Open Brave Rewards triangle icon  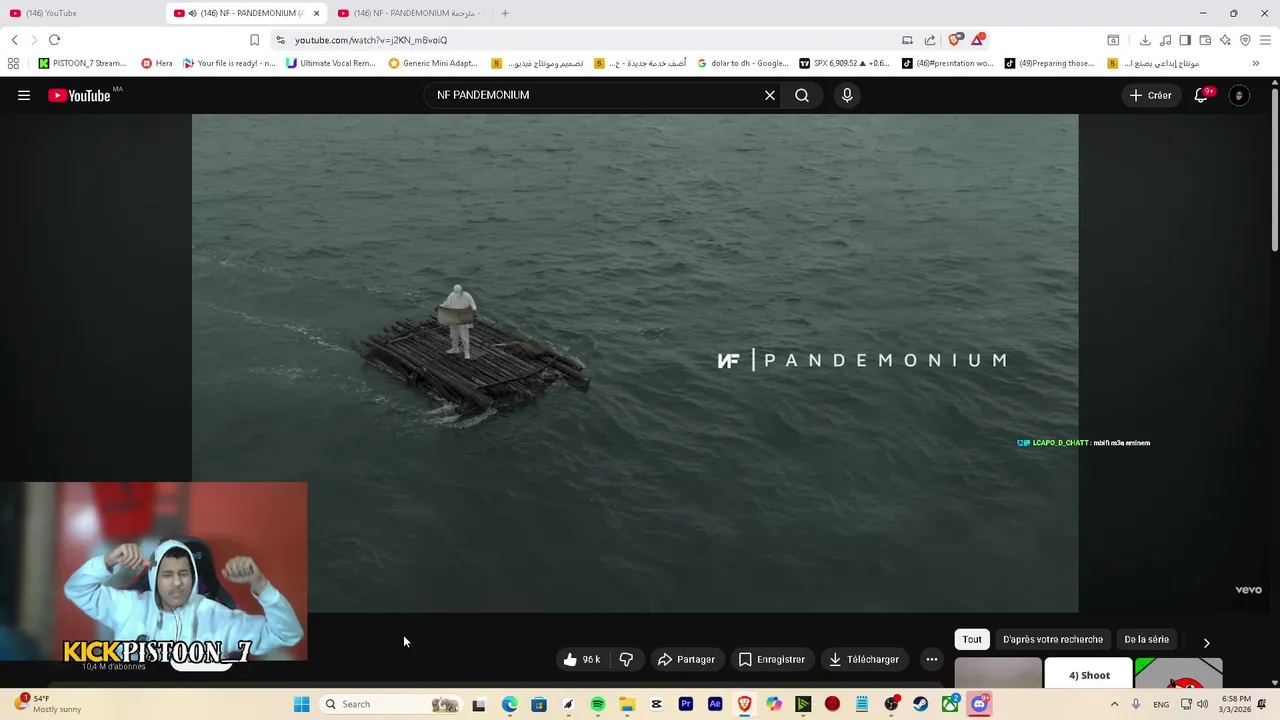(x=979, y=39)
